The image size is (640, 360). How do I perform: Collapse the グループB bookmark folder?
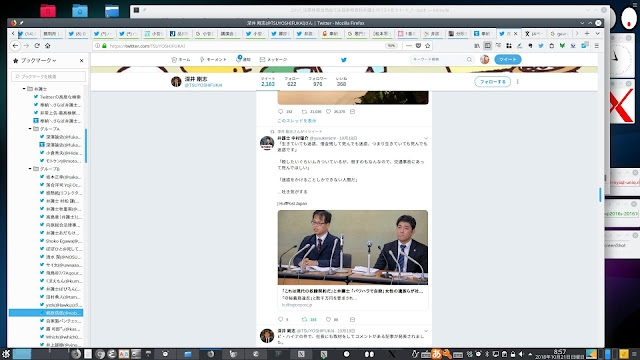coord(30,169)
